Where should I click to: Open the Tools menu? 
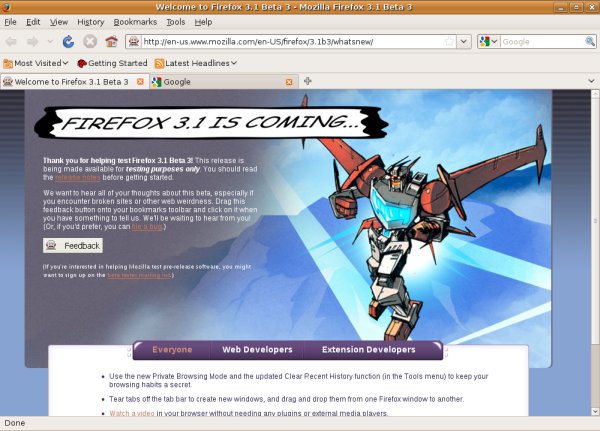point(176,22)
